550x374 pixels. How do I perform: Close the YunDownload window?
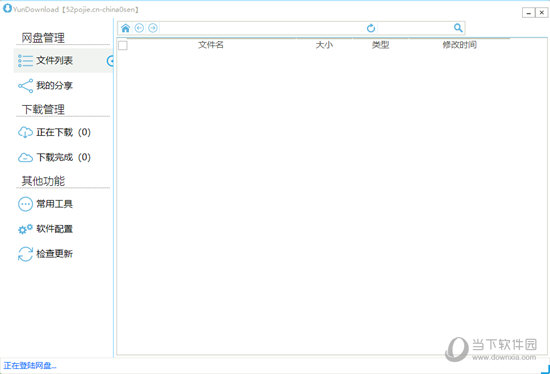(542, 13)
